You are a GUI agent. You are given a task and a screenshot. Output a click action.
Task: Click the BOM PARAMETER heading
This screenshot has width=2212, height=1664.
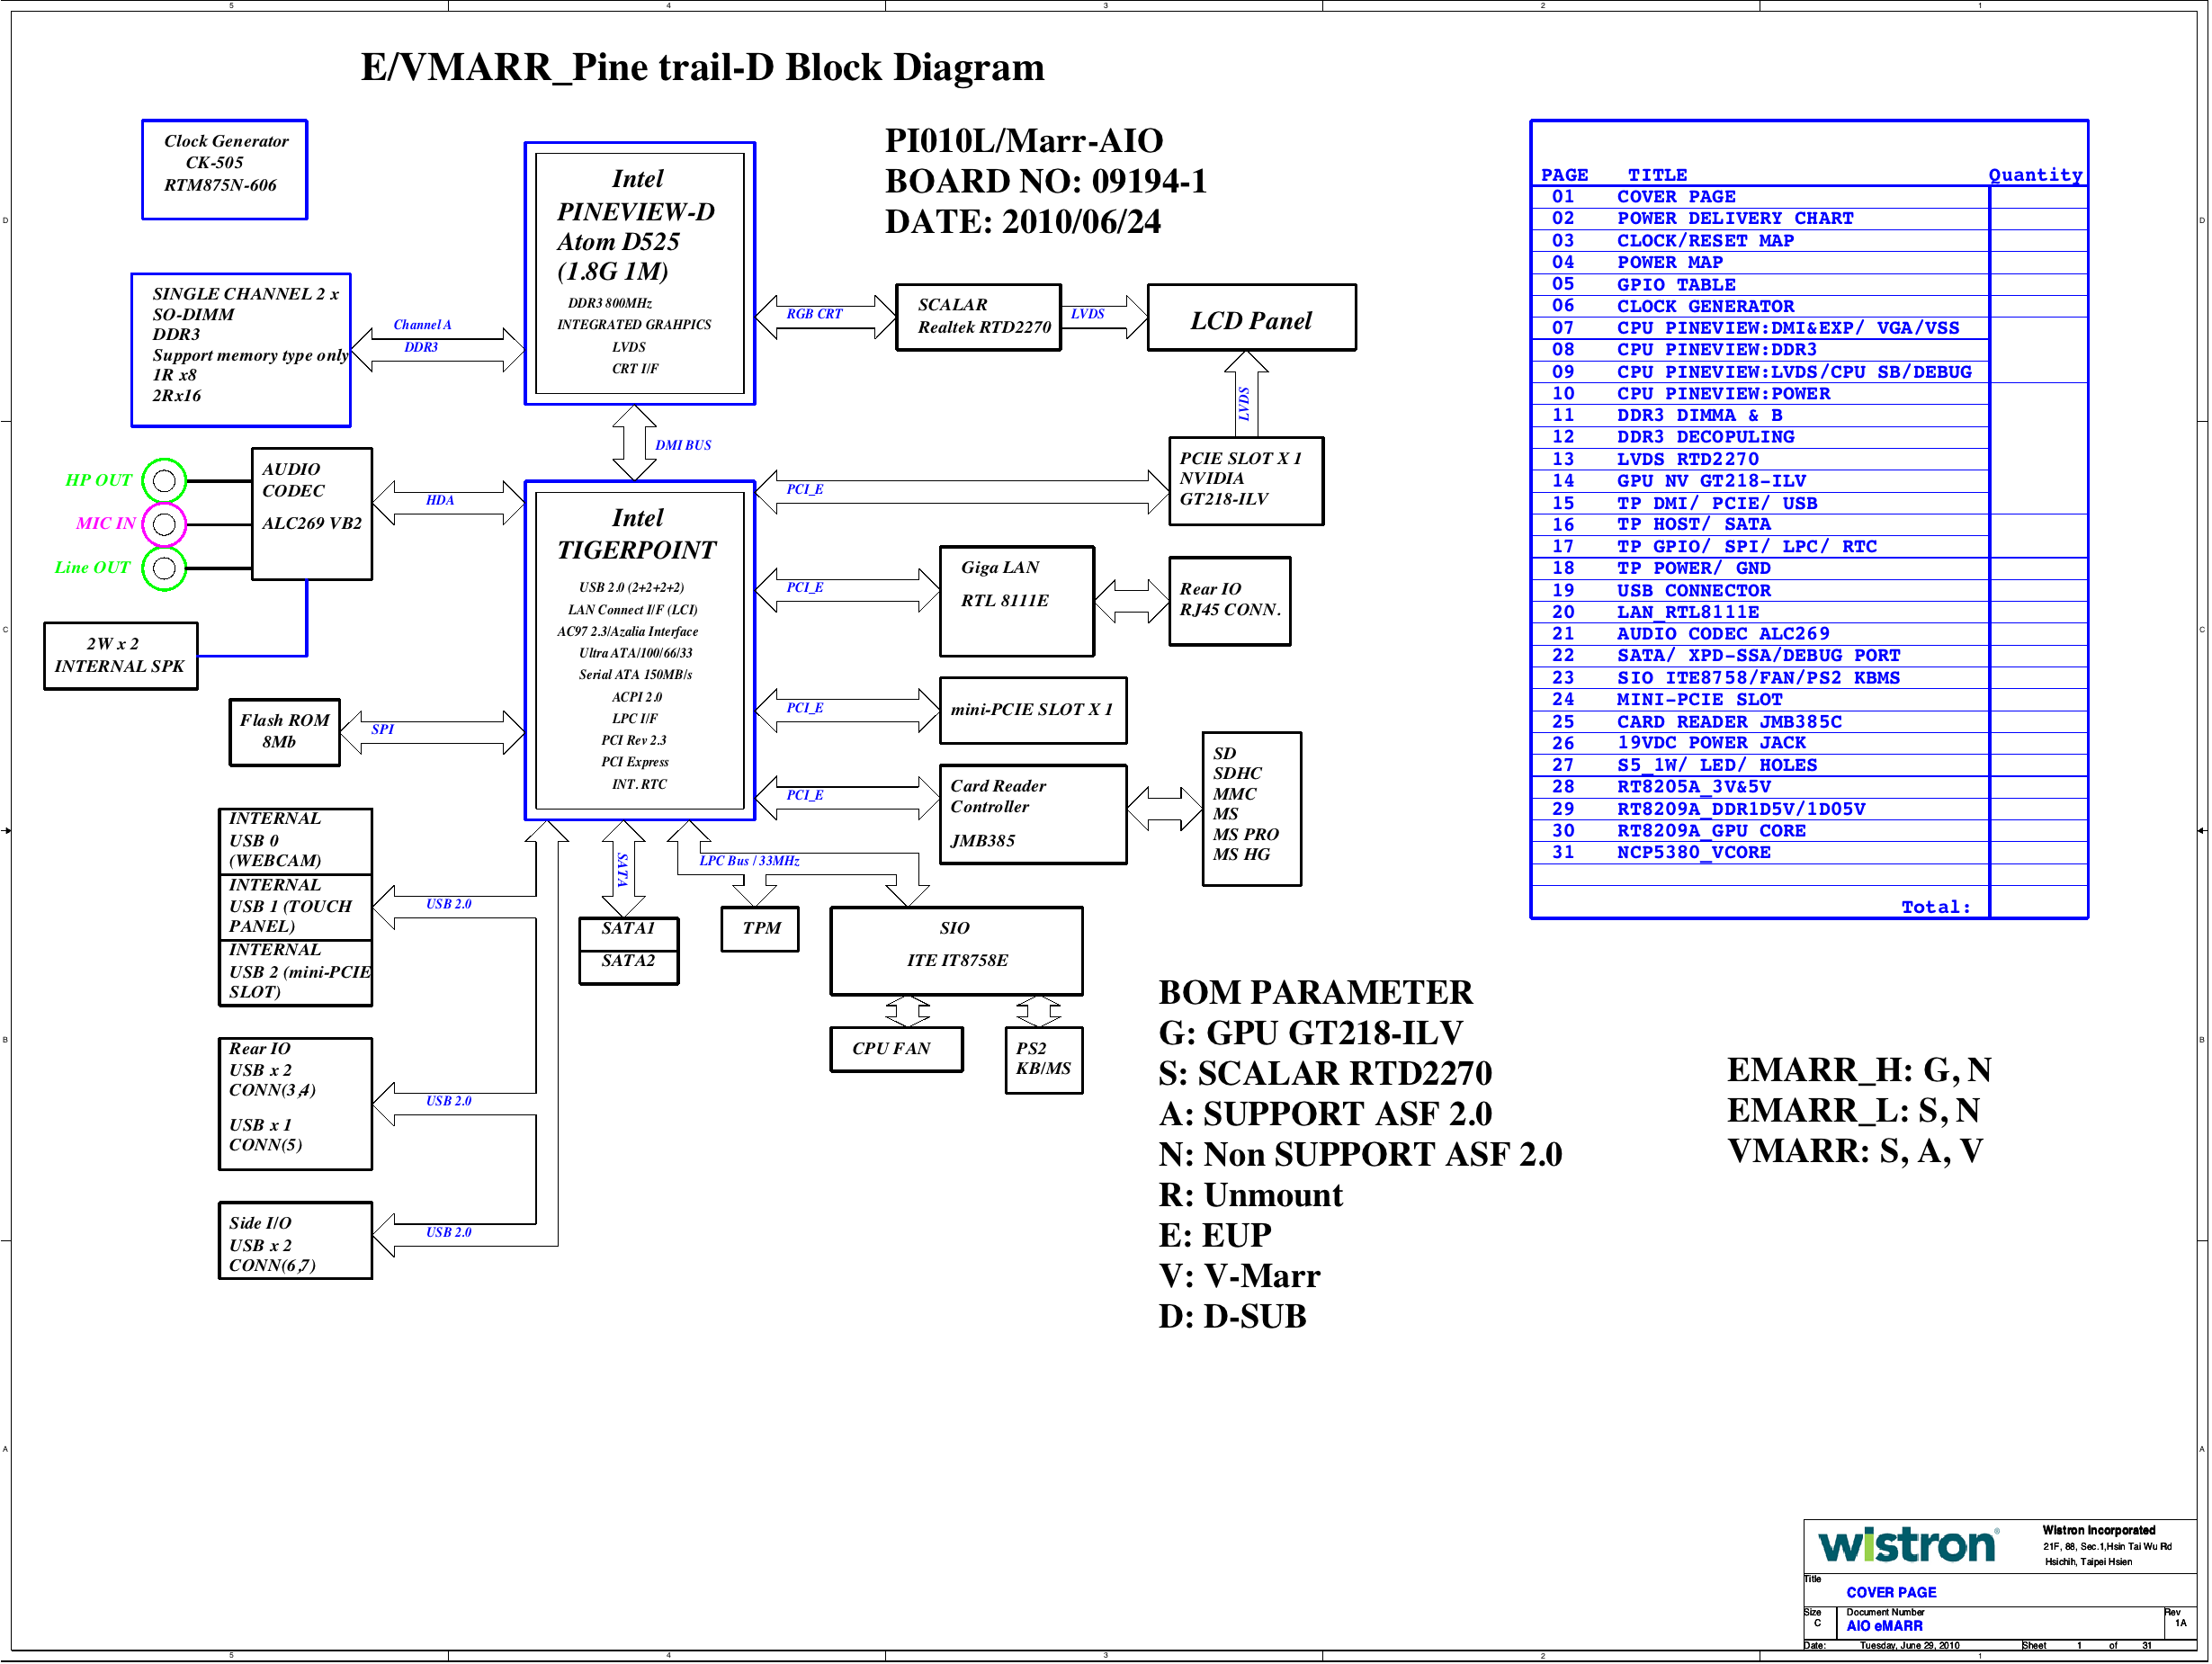pos(1315,993)
